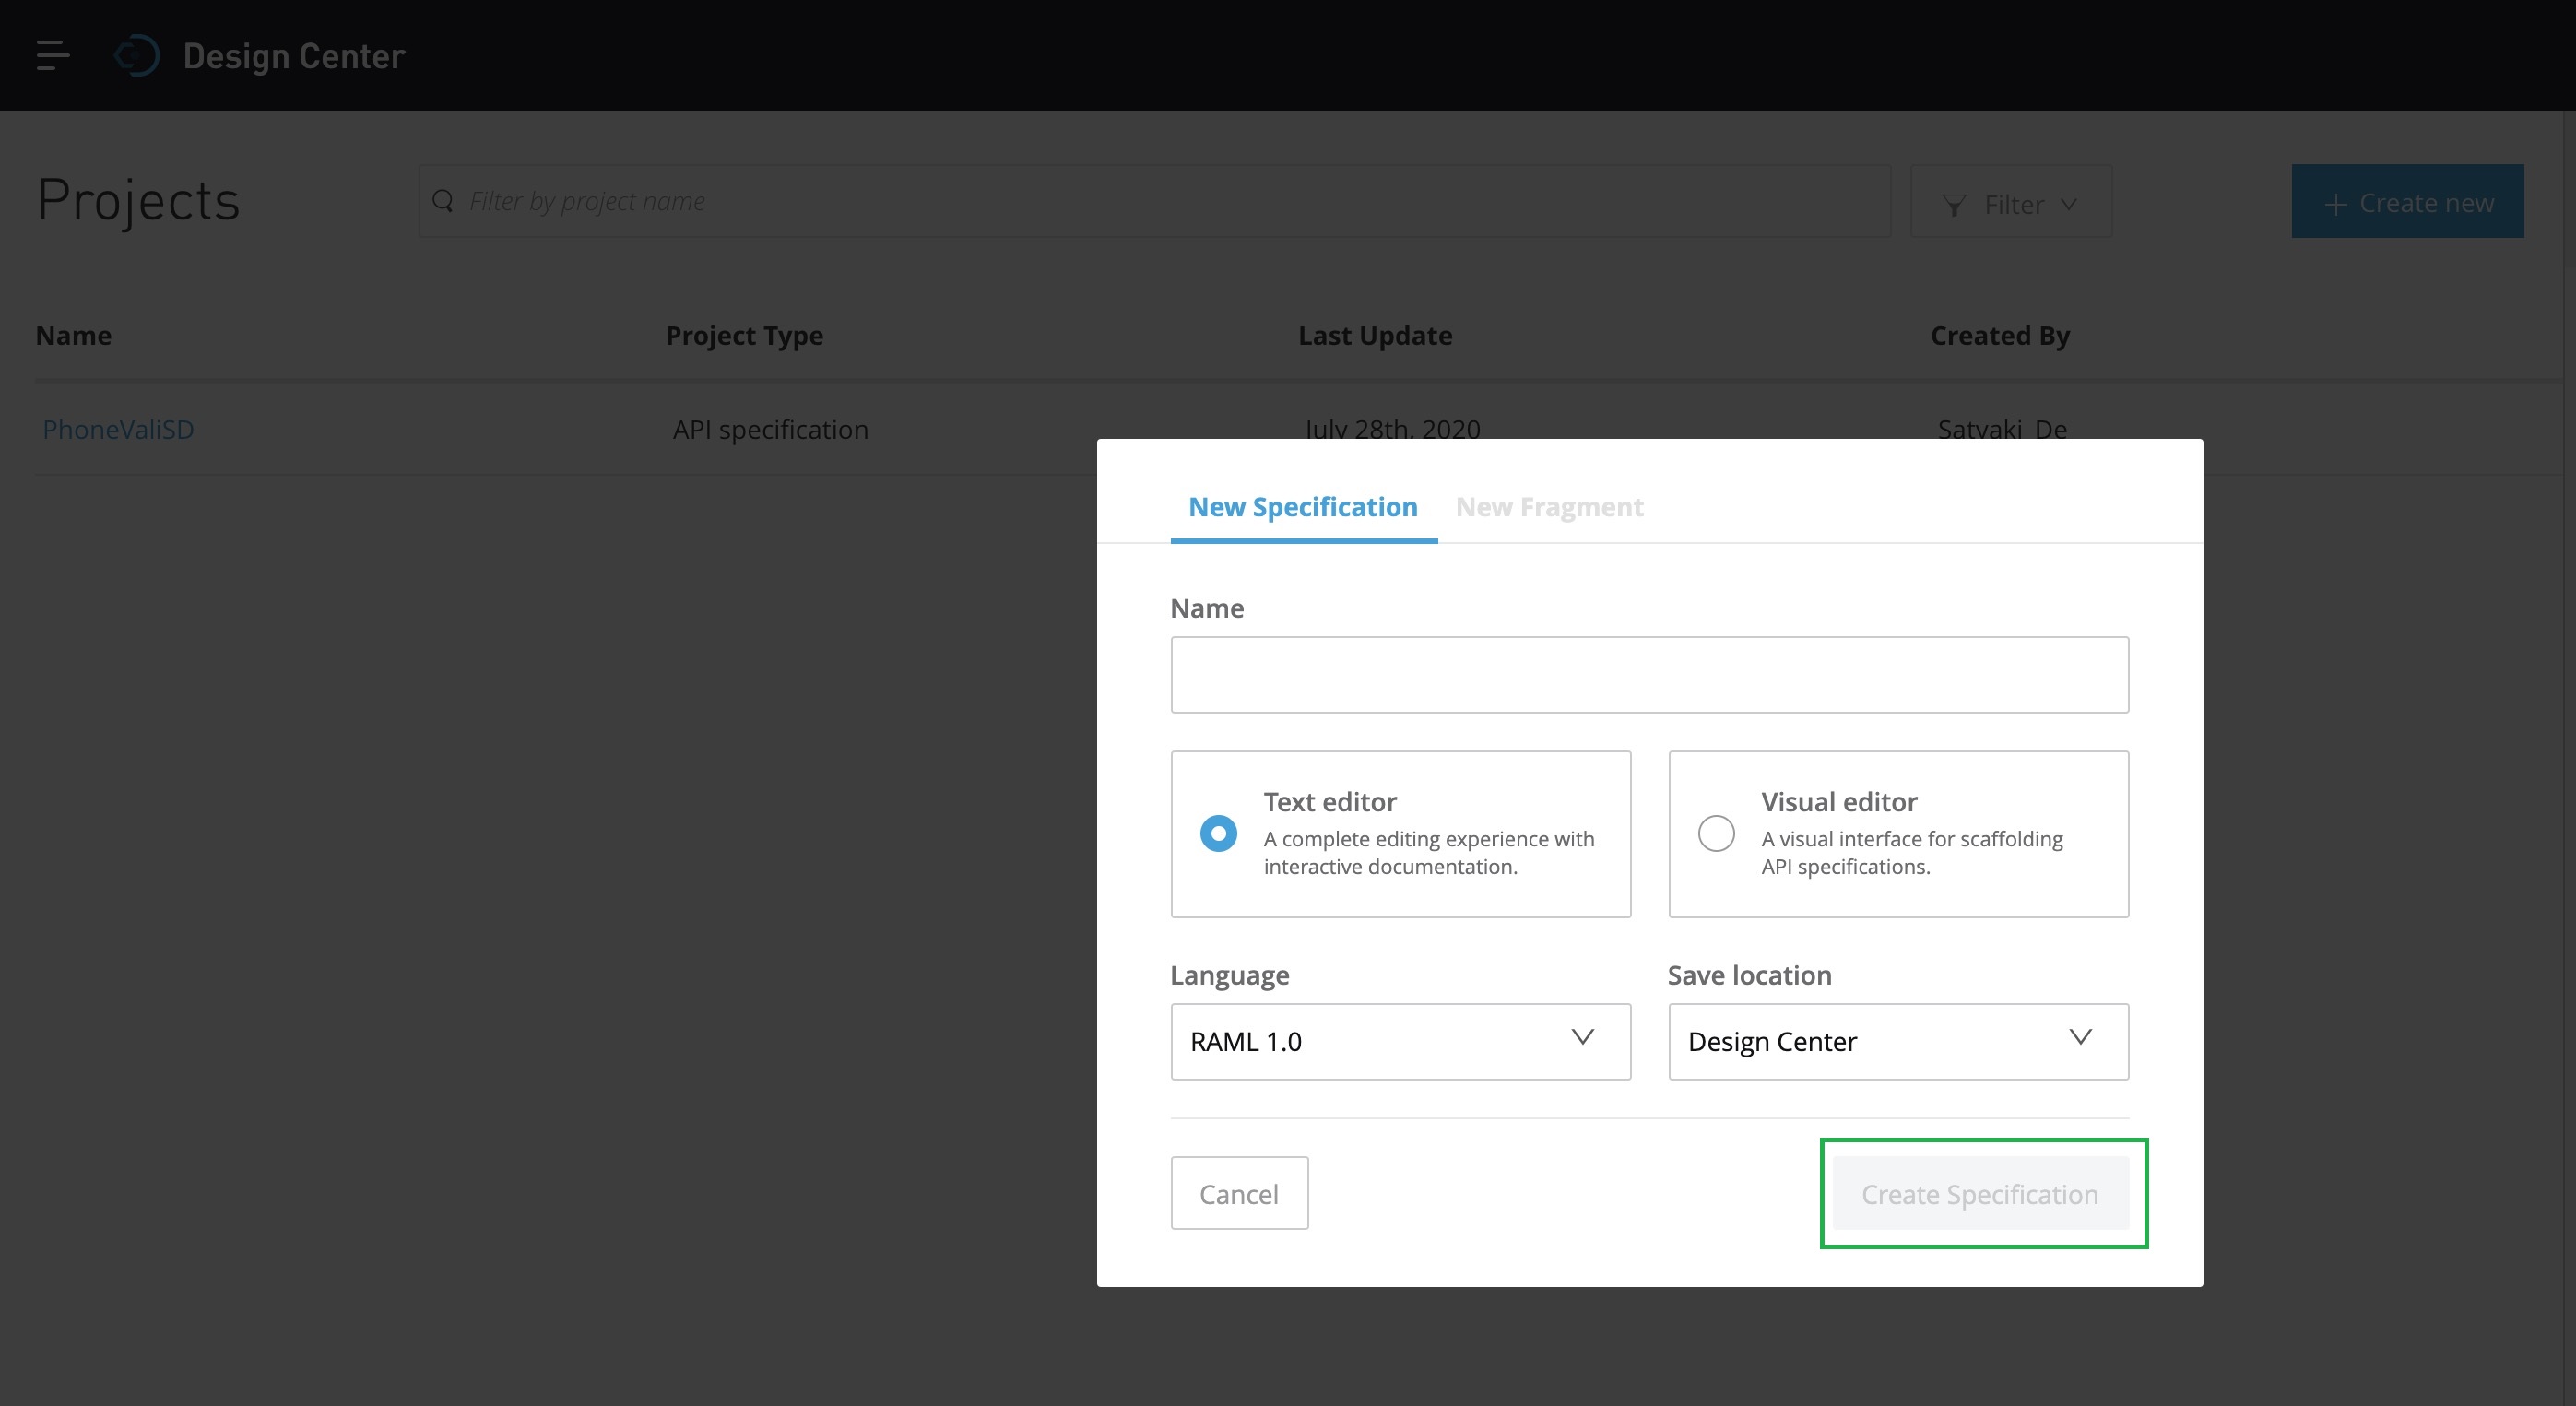Click the Create Specification button
2576x1406 pixels.
point(1979,1193)
